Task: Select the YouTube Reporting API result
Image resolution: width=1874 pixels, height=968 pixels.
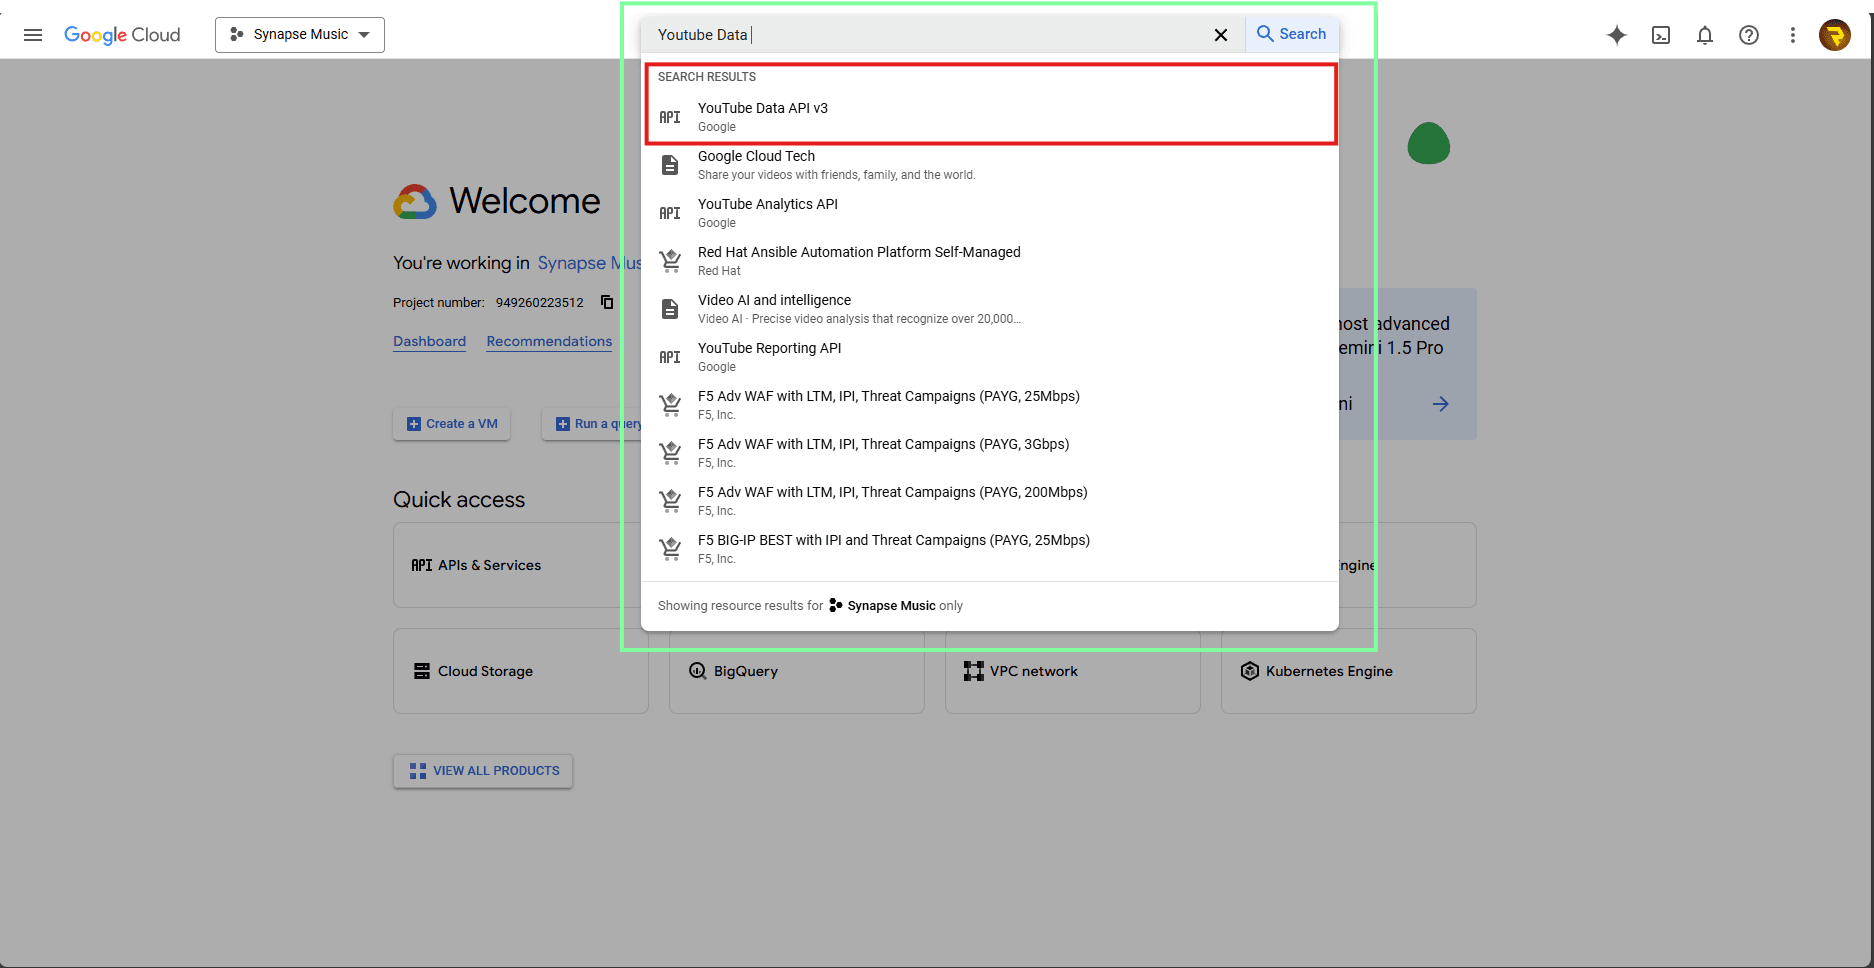Action: (x=990, y=357)
